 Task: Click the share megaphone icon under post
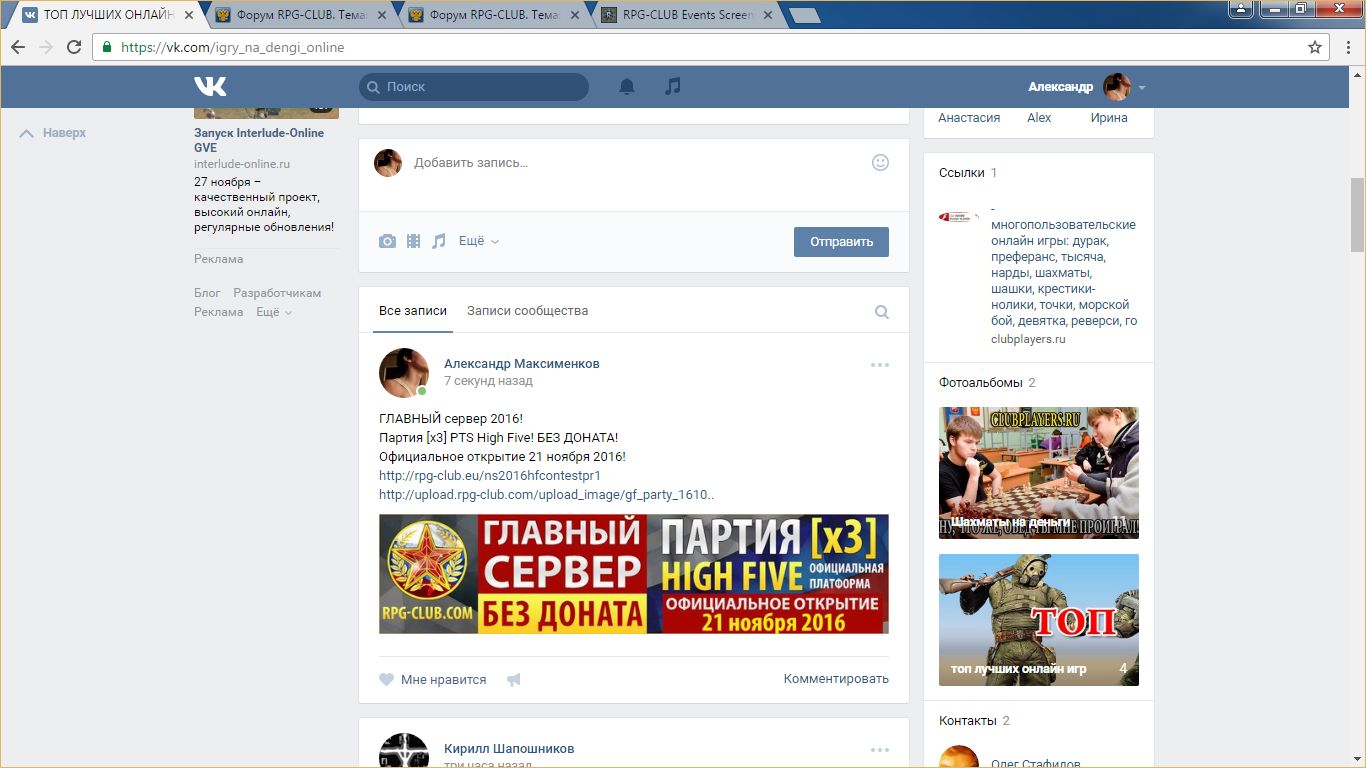(514, 680)
